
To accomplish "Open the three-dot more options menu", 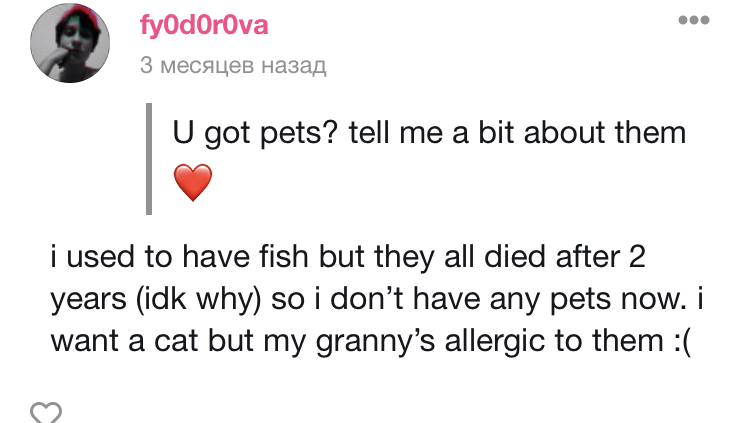I will [694, 20].
